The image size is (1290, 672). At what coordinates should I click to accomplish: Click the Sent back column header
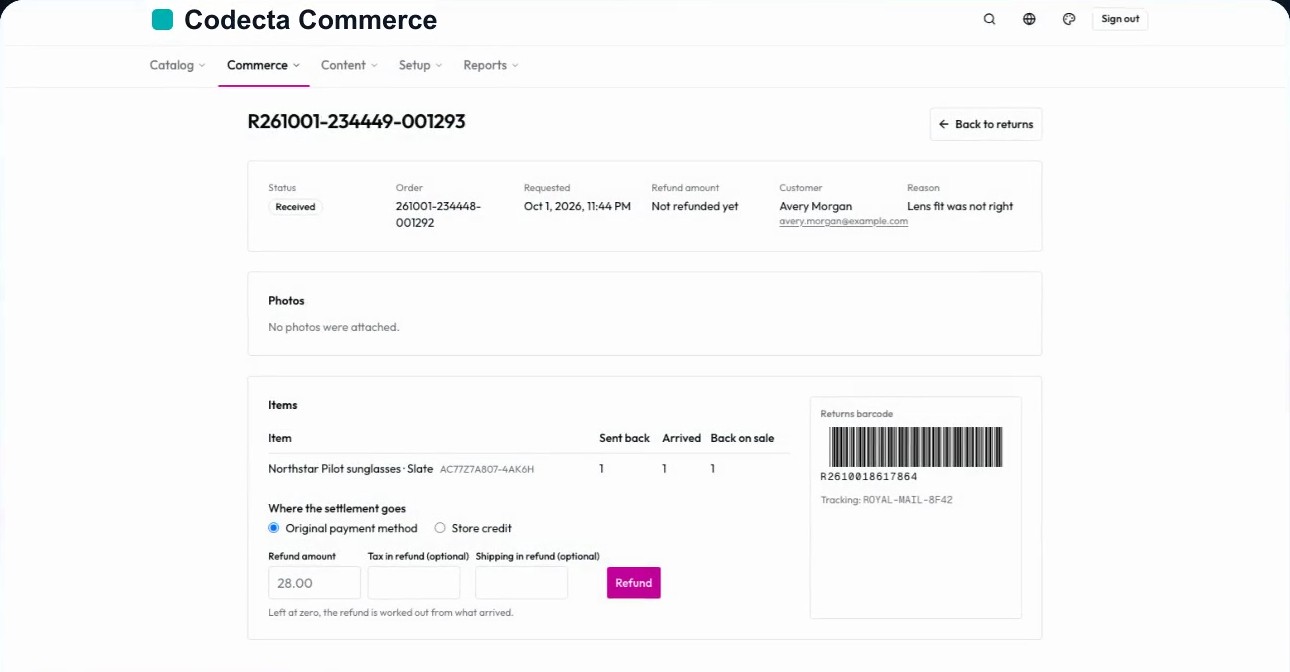(624, 438)
